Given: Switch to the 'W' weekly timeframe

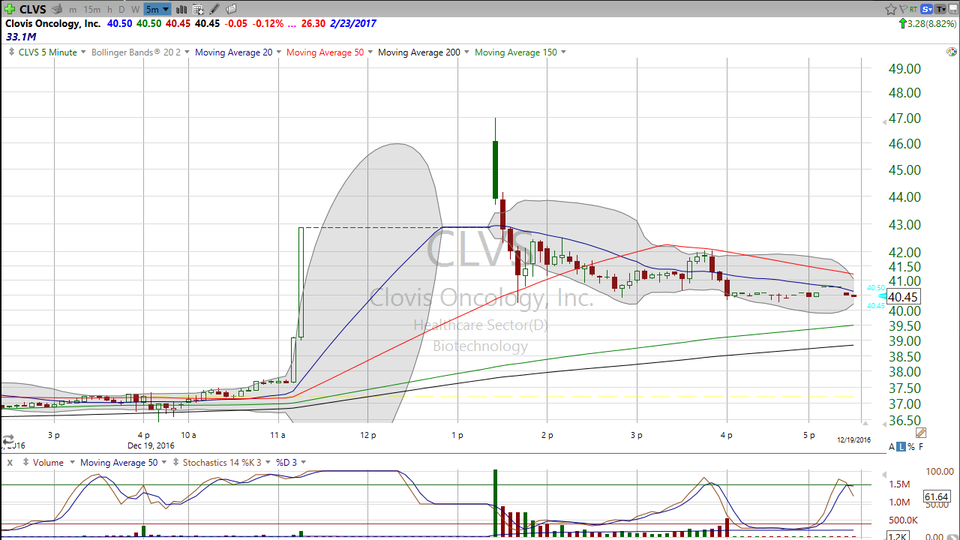Looking at the screenshot, I should (135, 10).
